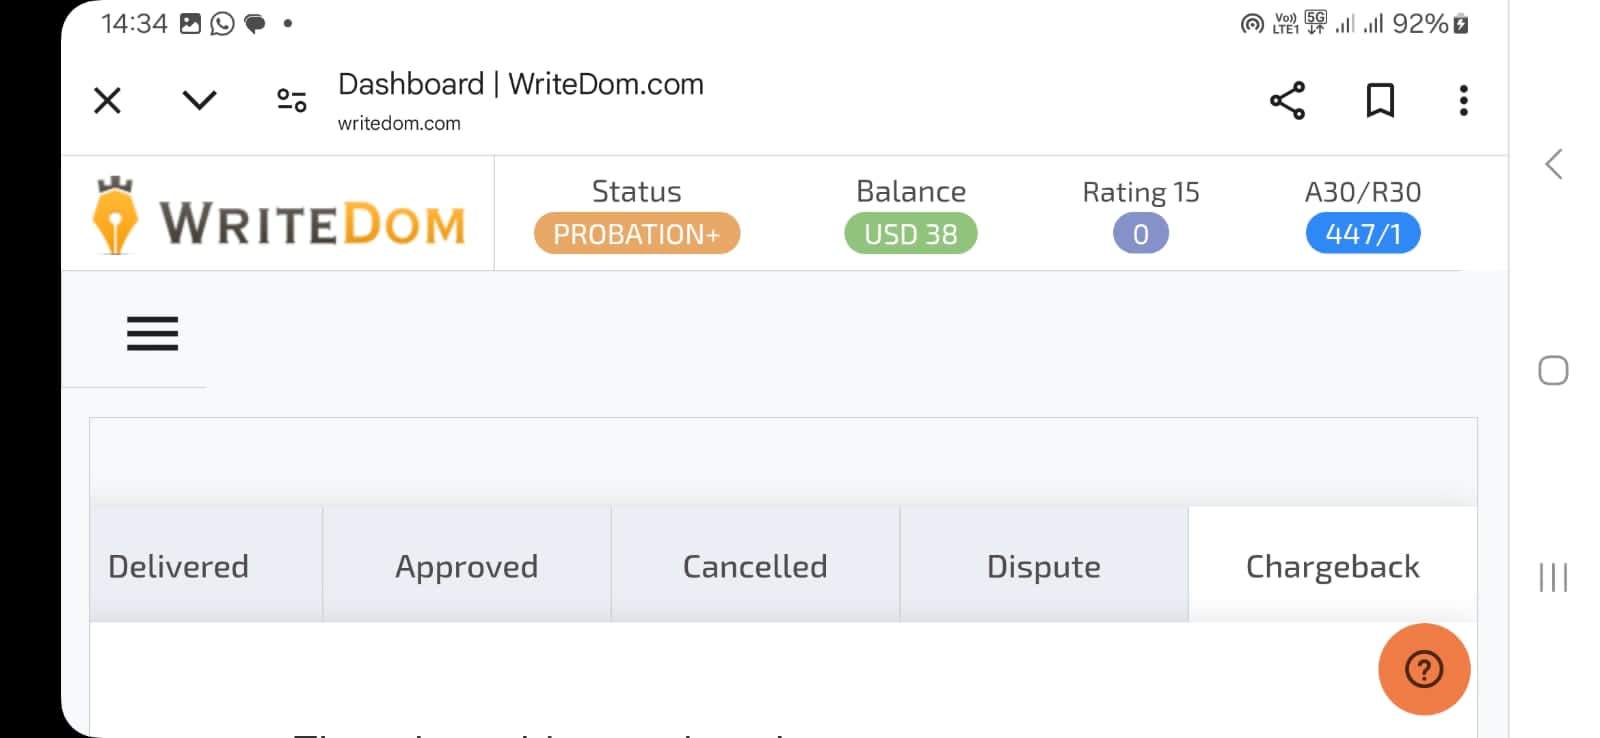Switch to the Approved tab
Screen dimensions: 1600x738
coord(467,565)
